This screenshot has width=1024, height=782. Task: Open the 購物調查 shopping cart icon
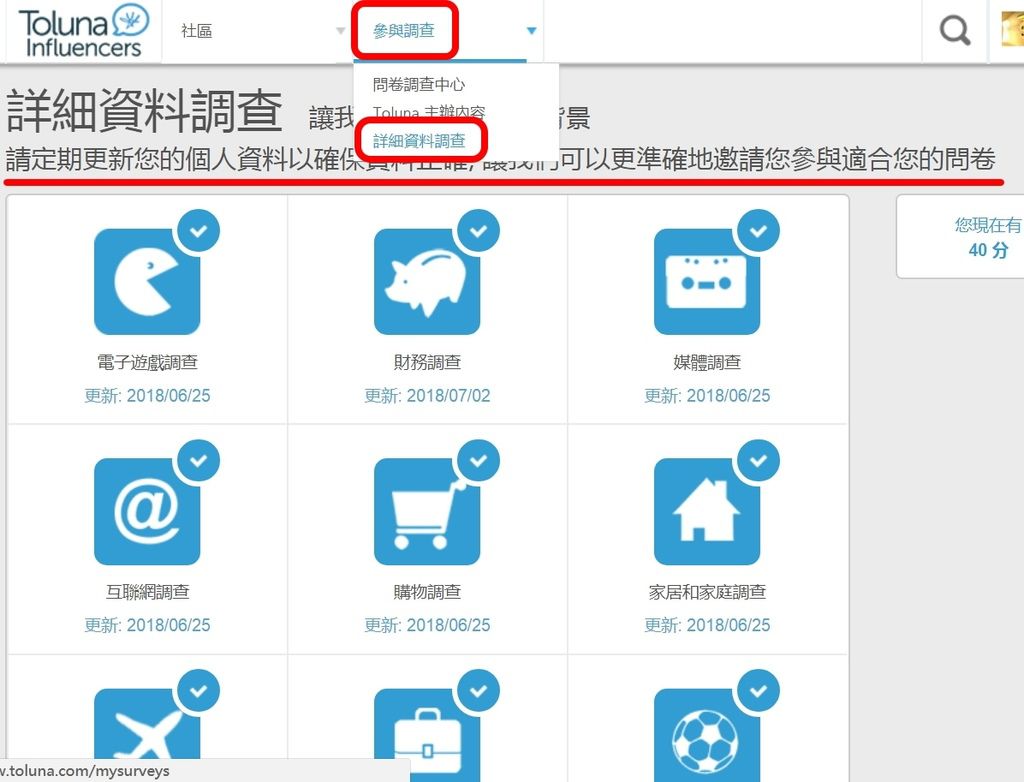point(428,511)
